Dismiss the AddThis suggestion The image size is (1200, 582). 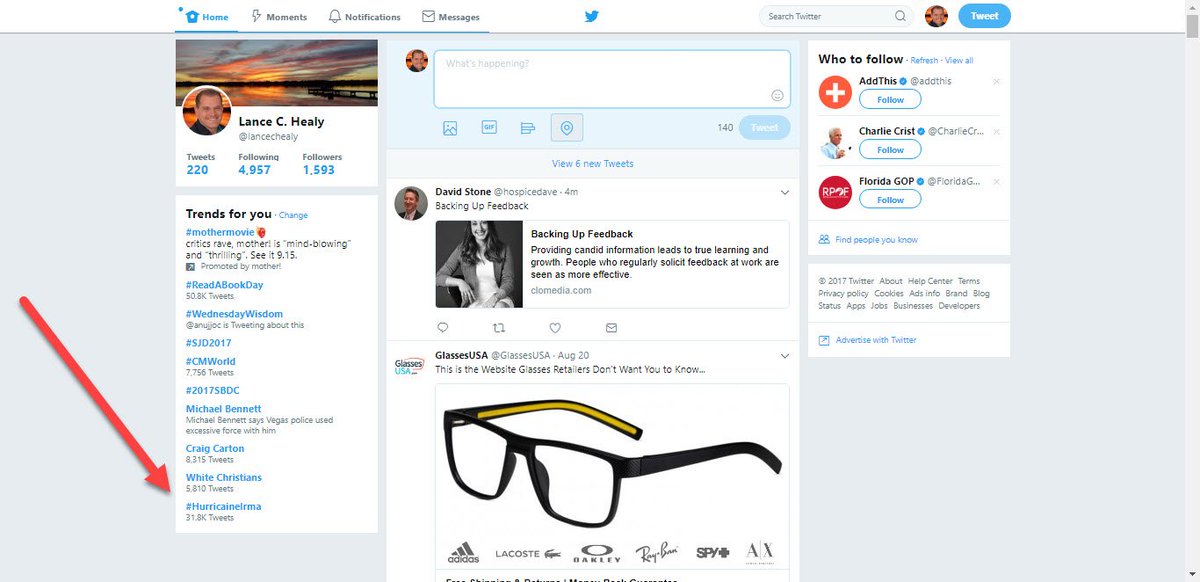pyautogui.click(x=996, y=81)
